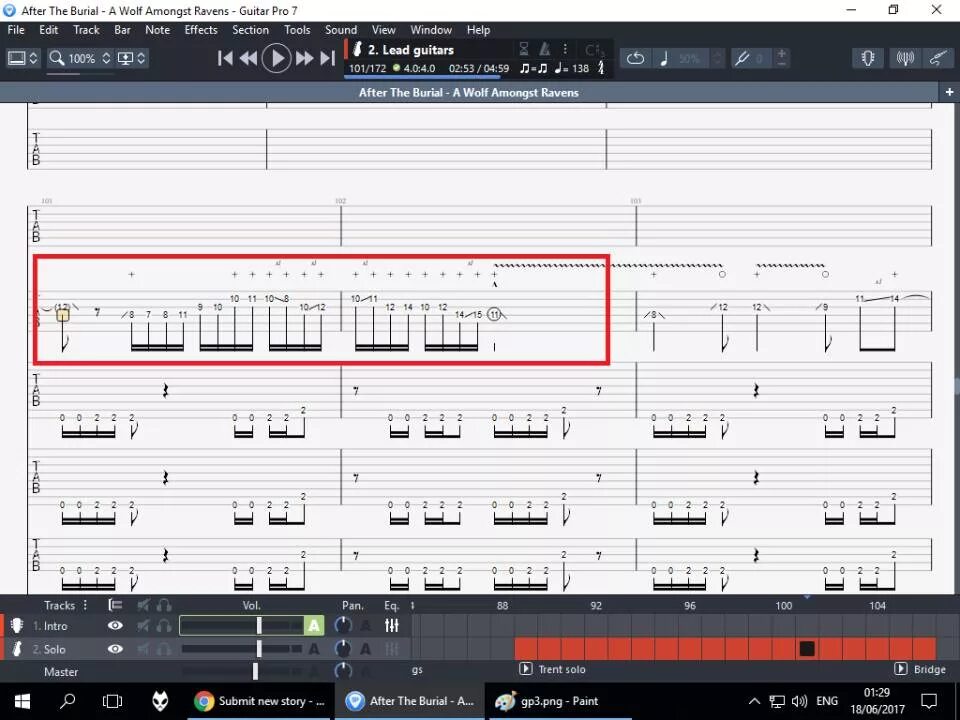Click the black current-bar block in Solo timeline
The image size is (960, 720).
[807, 648]
